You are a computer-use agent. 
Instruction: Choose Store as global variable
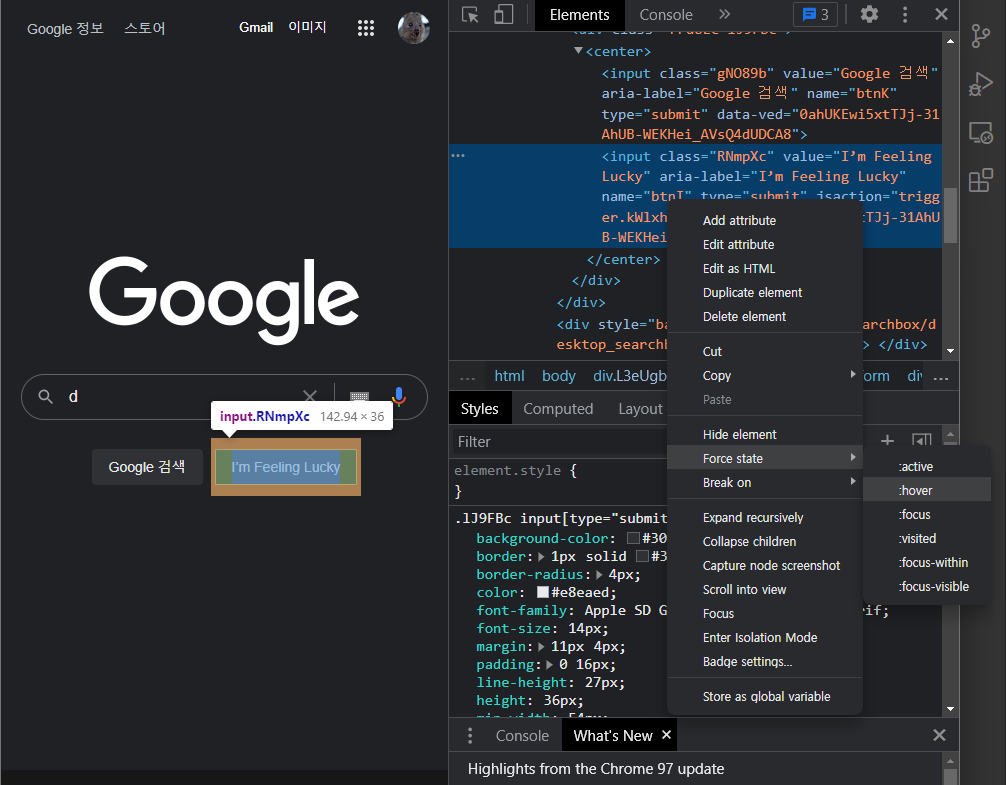pyautogui.click(x=765, y=696)
